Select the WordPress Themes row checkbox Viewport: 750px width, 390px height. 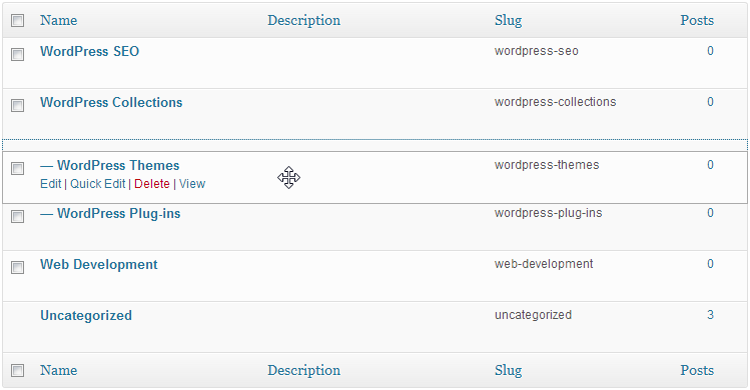point(18,168)
